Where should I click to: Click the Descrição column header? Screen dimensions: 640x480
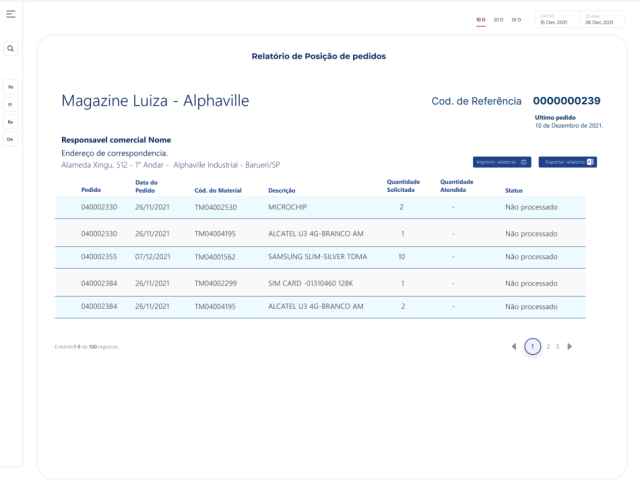click(x=282, y=191)
